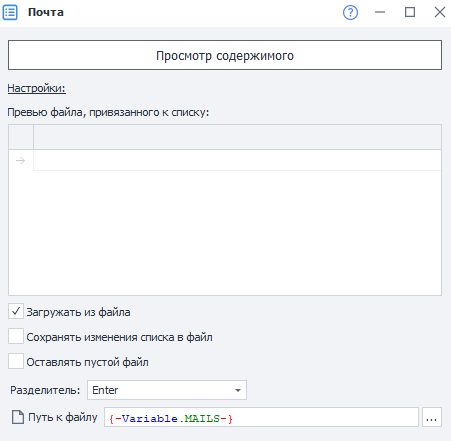Click the Enter value in separator combo box
Image resolution: width=451 pixels, height=441 pixels.
(x=105, y=390)
